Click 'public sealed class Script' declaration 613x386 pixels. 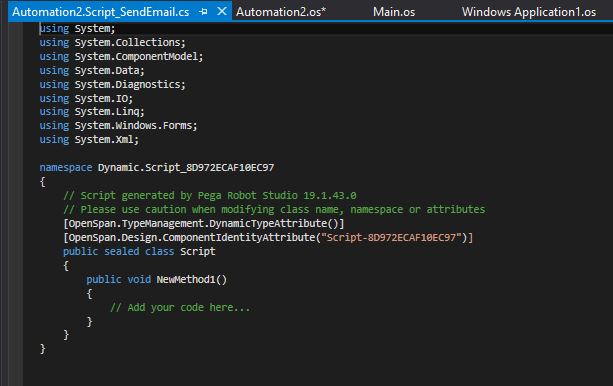[139, 251]
